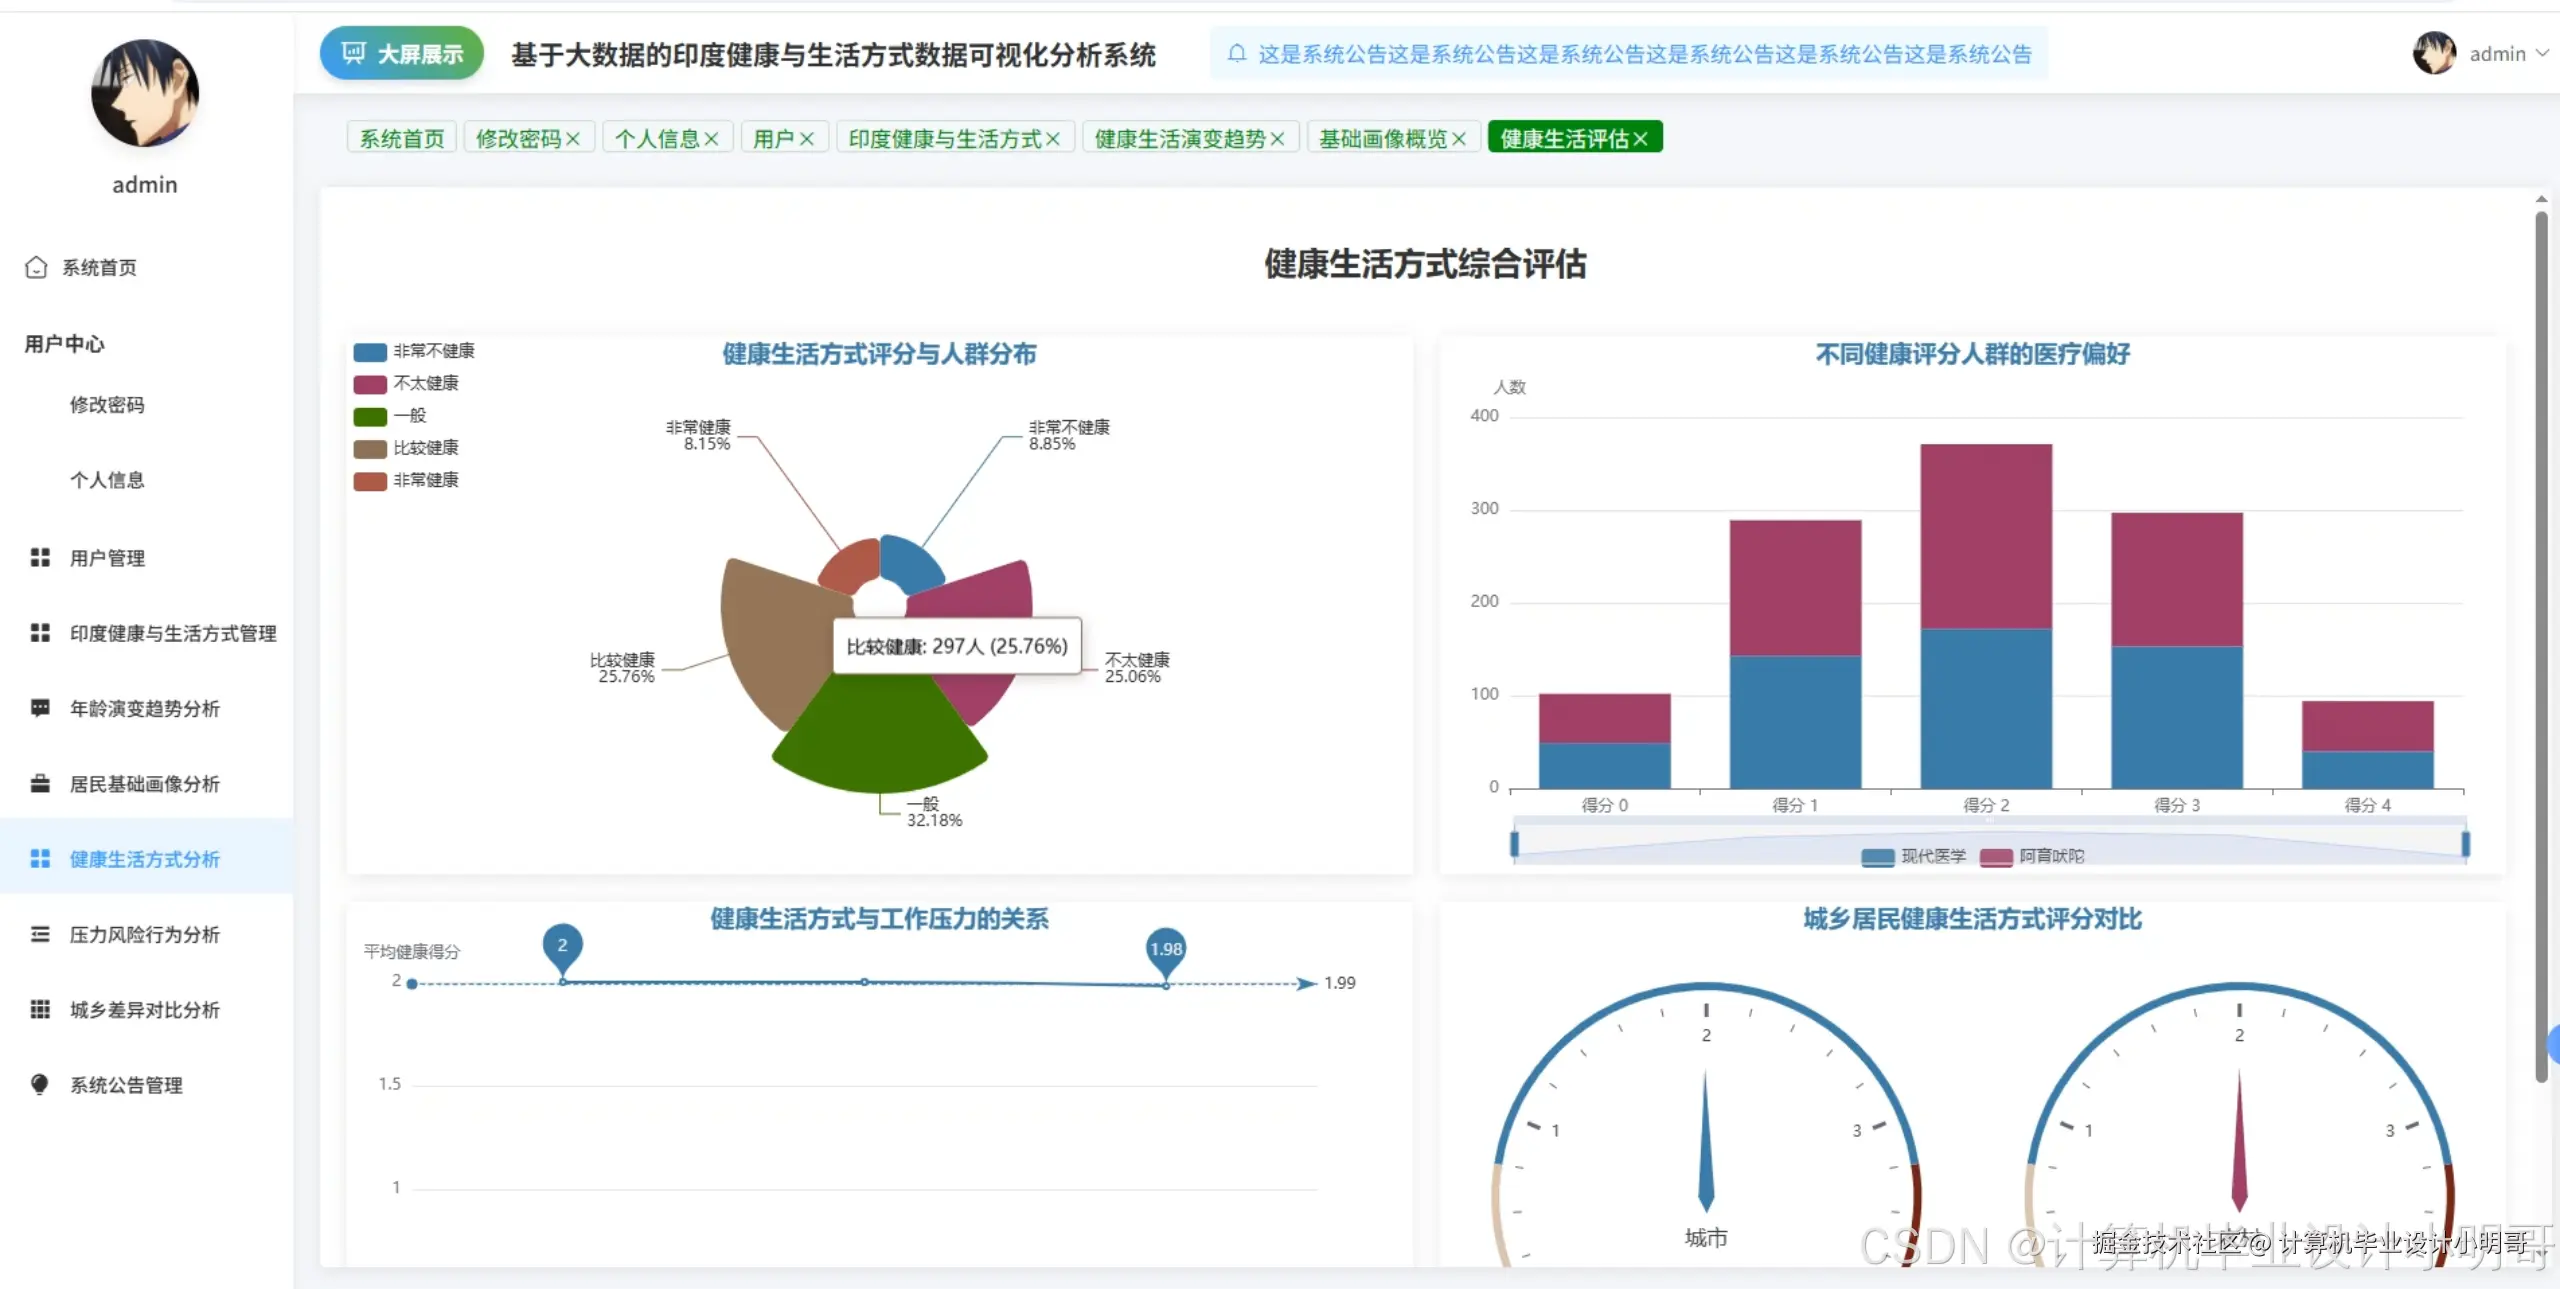
Task: Click the 大屏展示 button
Action: pyautogui.click(x=402, y=54)
